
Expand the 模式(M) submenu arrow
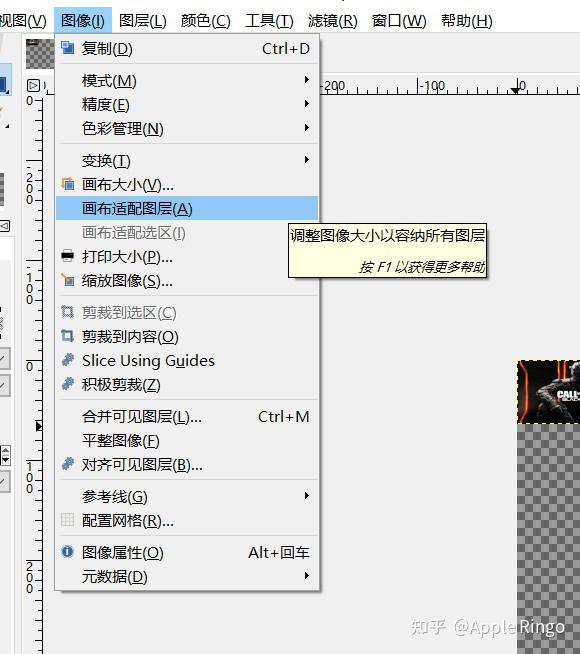(x=307, y=80)
